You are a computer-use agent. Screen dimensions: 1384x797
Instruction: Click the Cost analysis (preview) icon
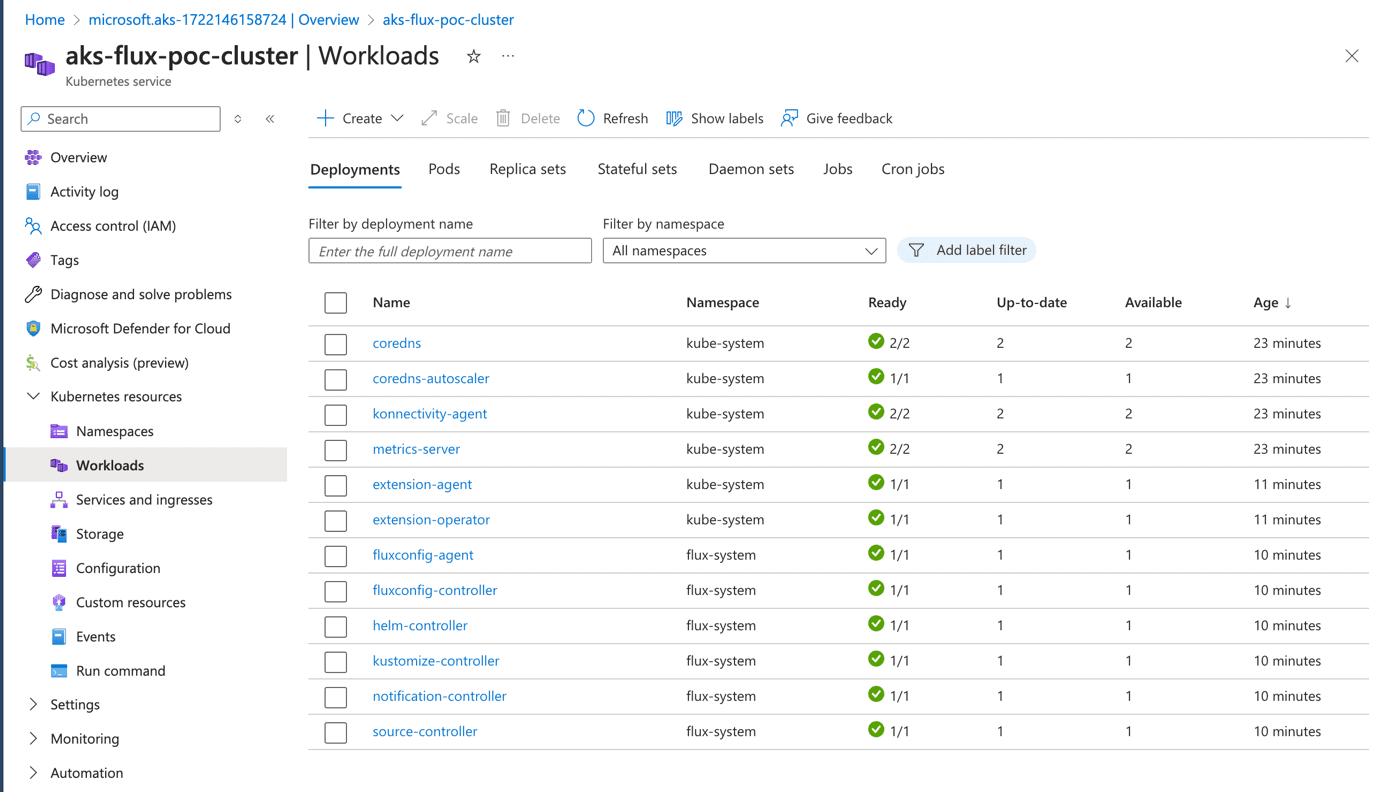point(33,363)
